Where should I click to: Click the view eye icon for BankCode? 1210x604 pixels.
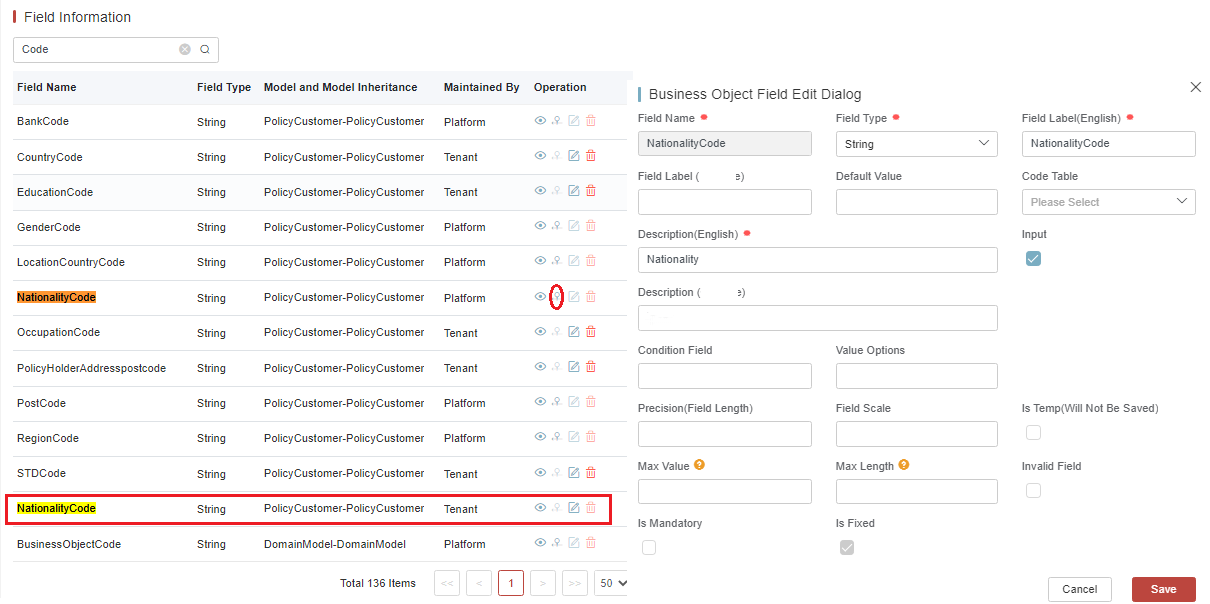540,121
